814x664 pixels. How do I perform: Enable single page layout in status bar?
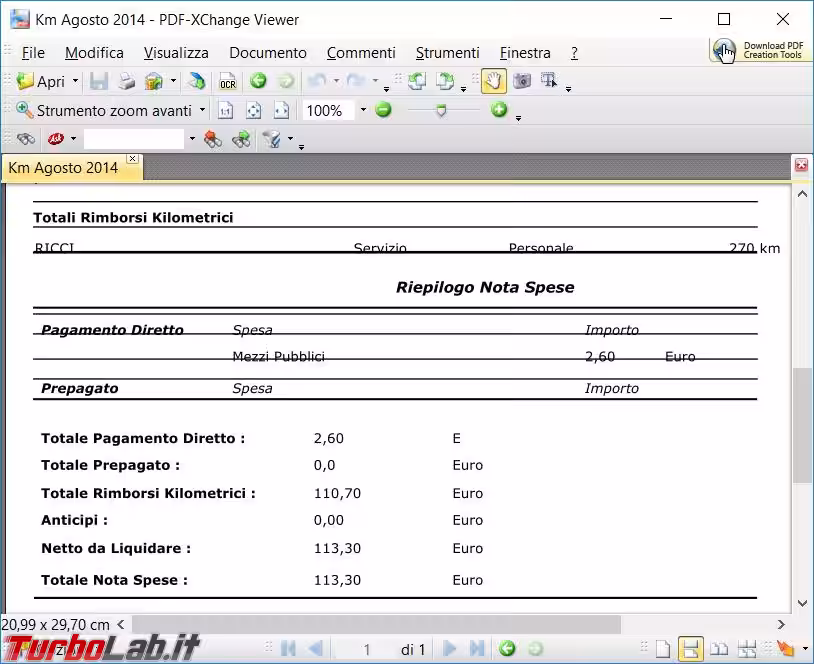click(662, 649)
